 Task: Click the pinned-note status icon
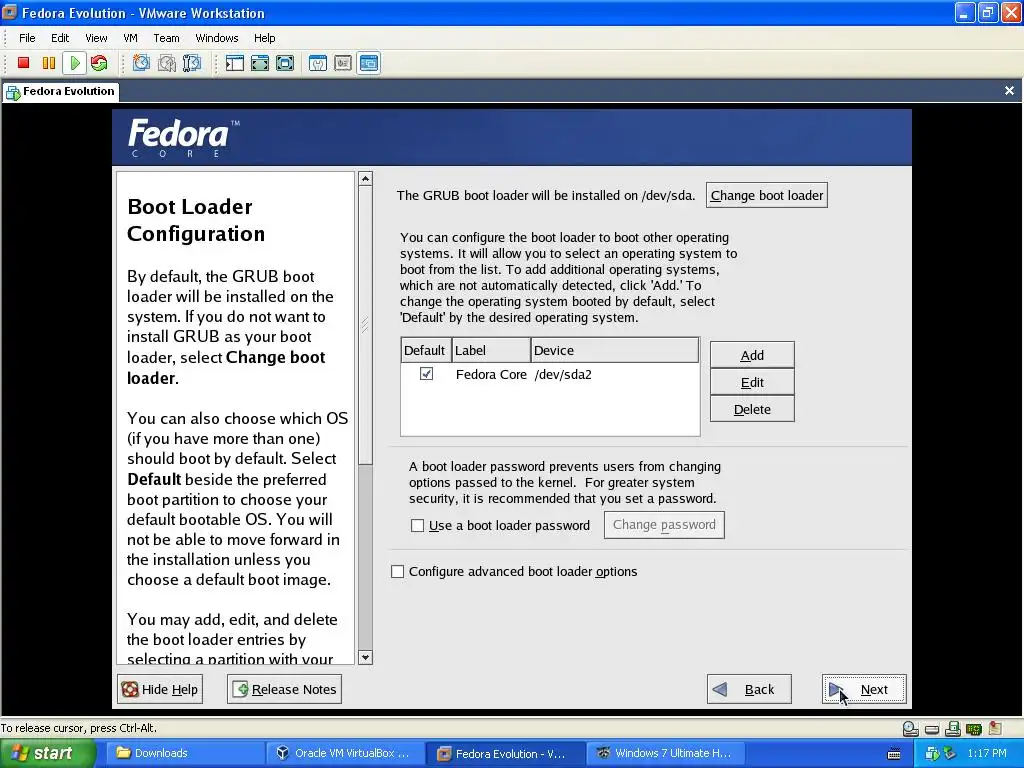995,728
